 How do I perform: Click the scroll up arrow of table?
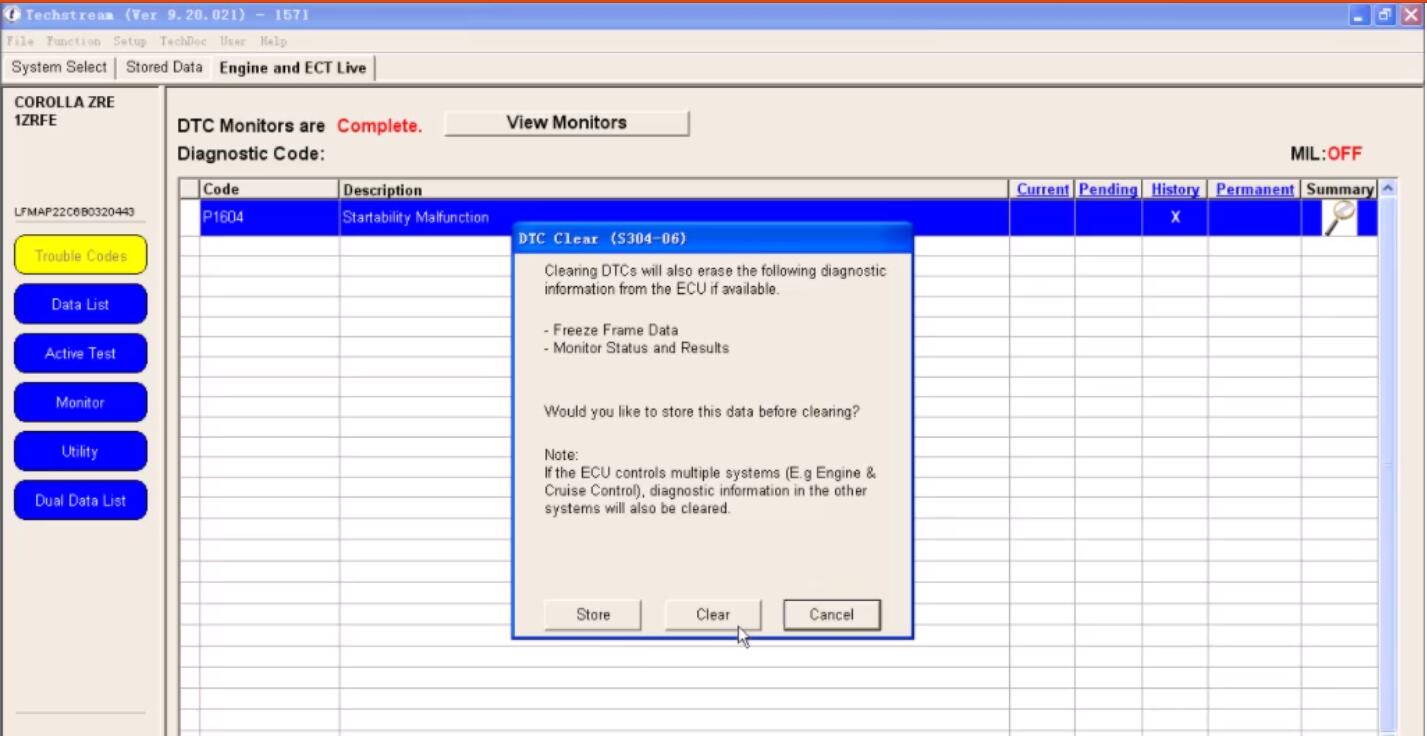1386,189
